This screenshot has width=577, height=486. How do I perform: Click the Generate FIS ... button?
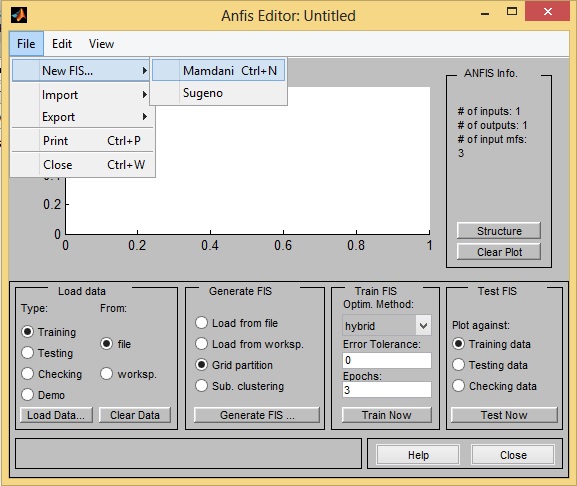click(257, 415)
